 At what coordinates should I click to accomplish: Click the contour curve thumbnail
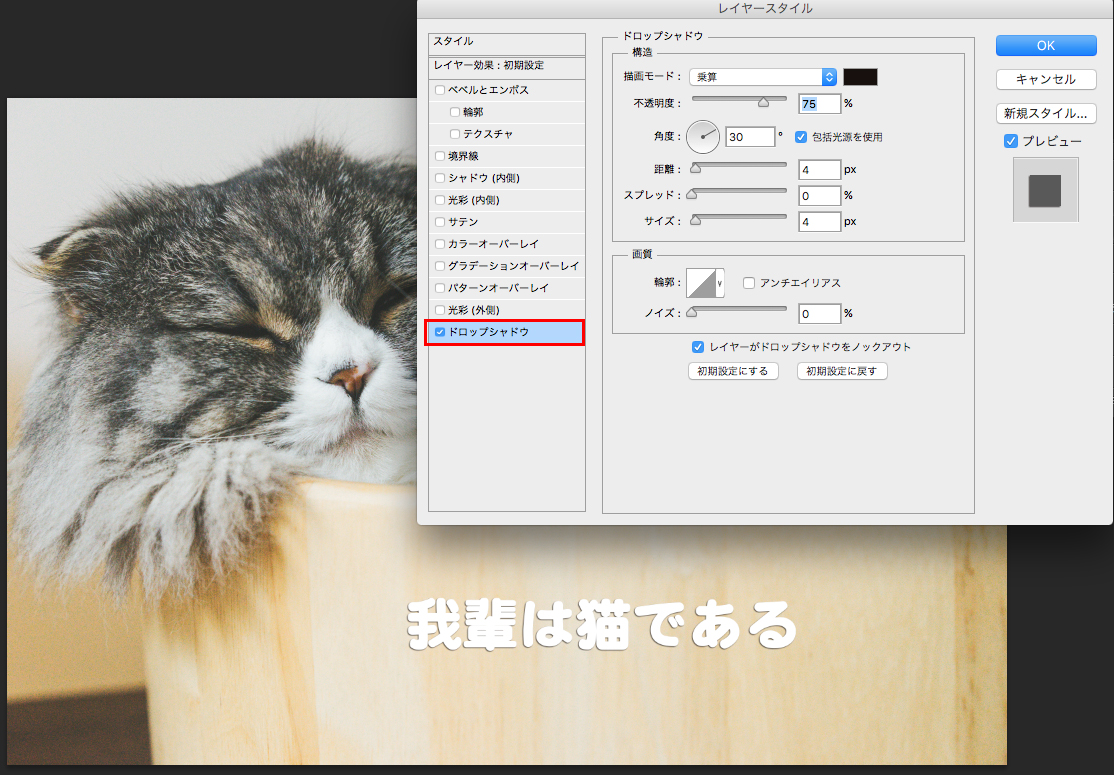(703, 283)
